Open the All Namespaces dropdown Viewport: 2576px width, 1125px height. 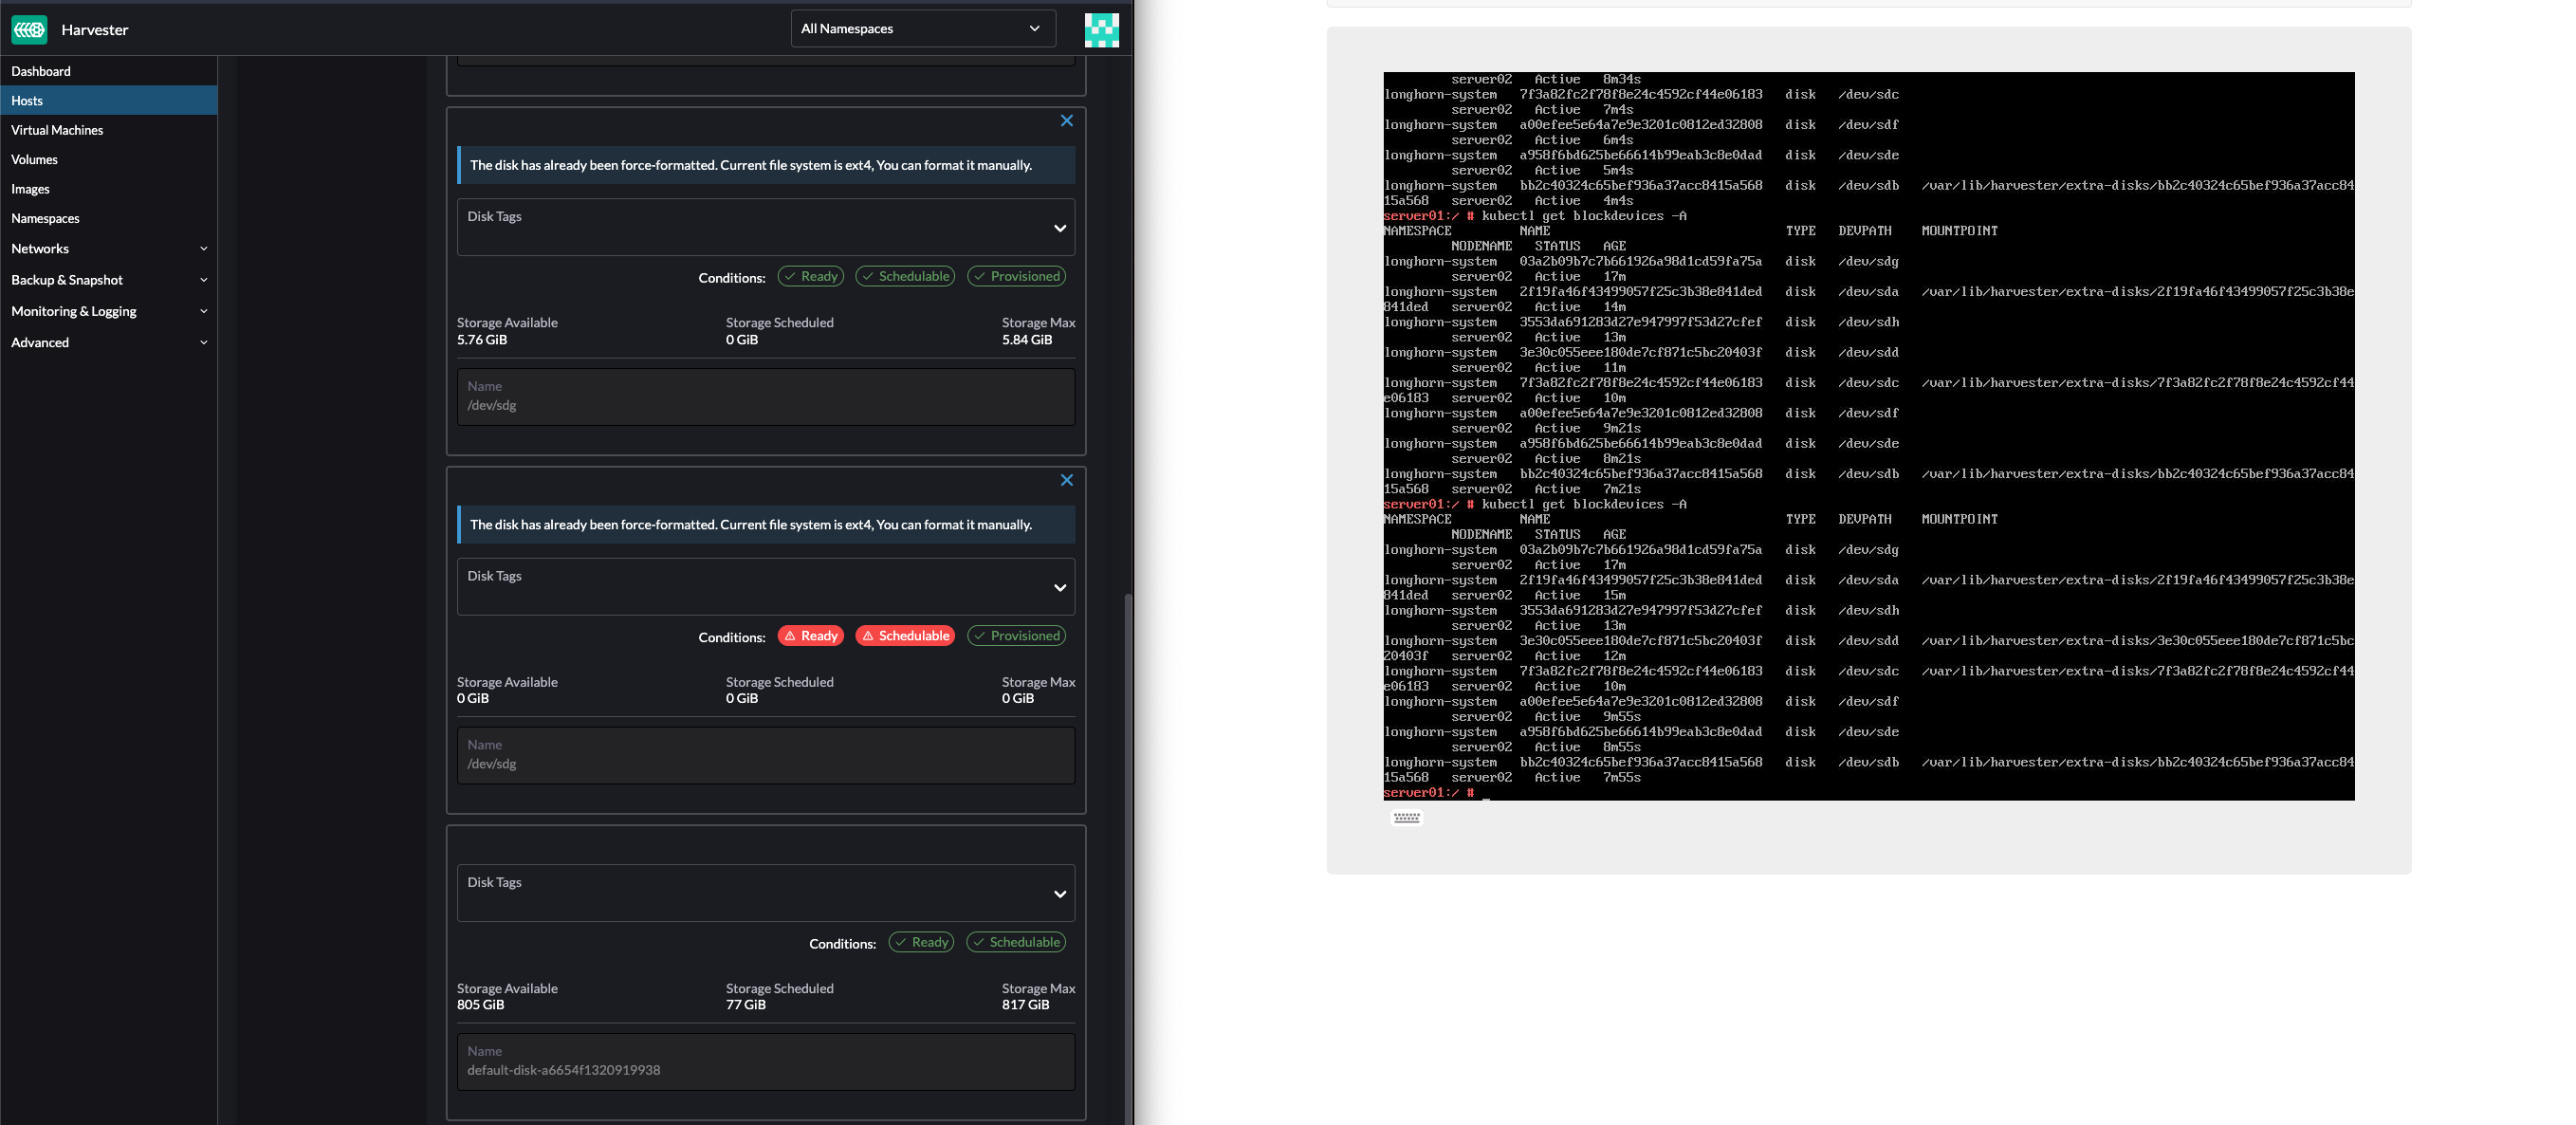click(x=922, y=28)
